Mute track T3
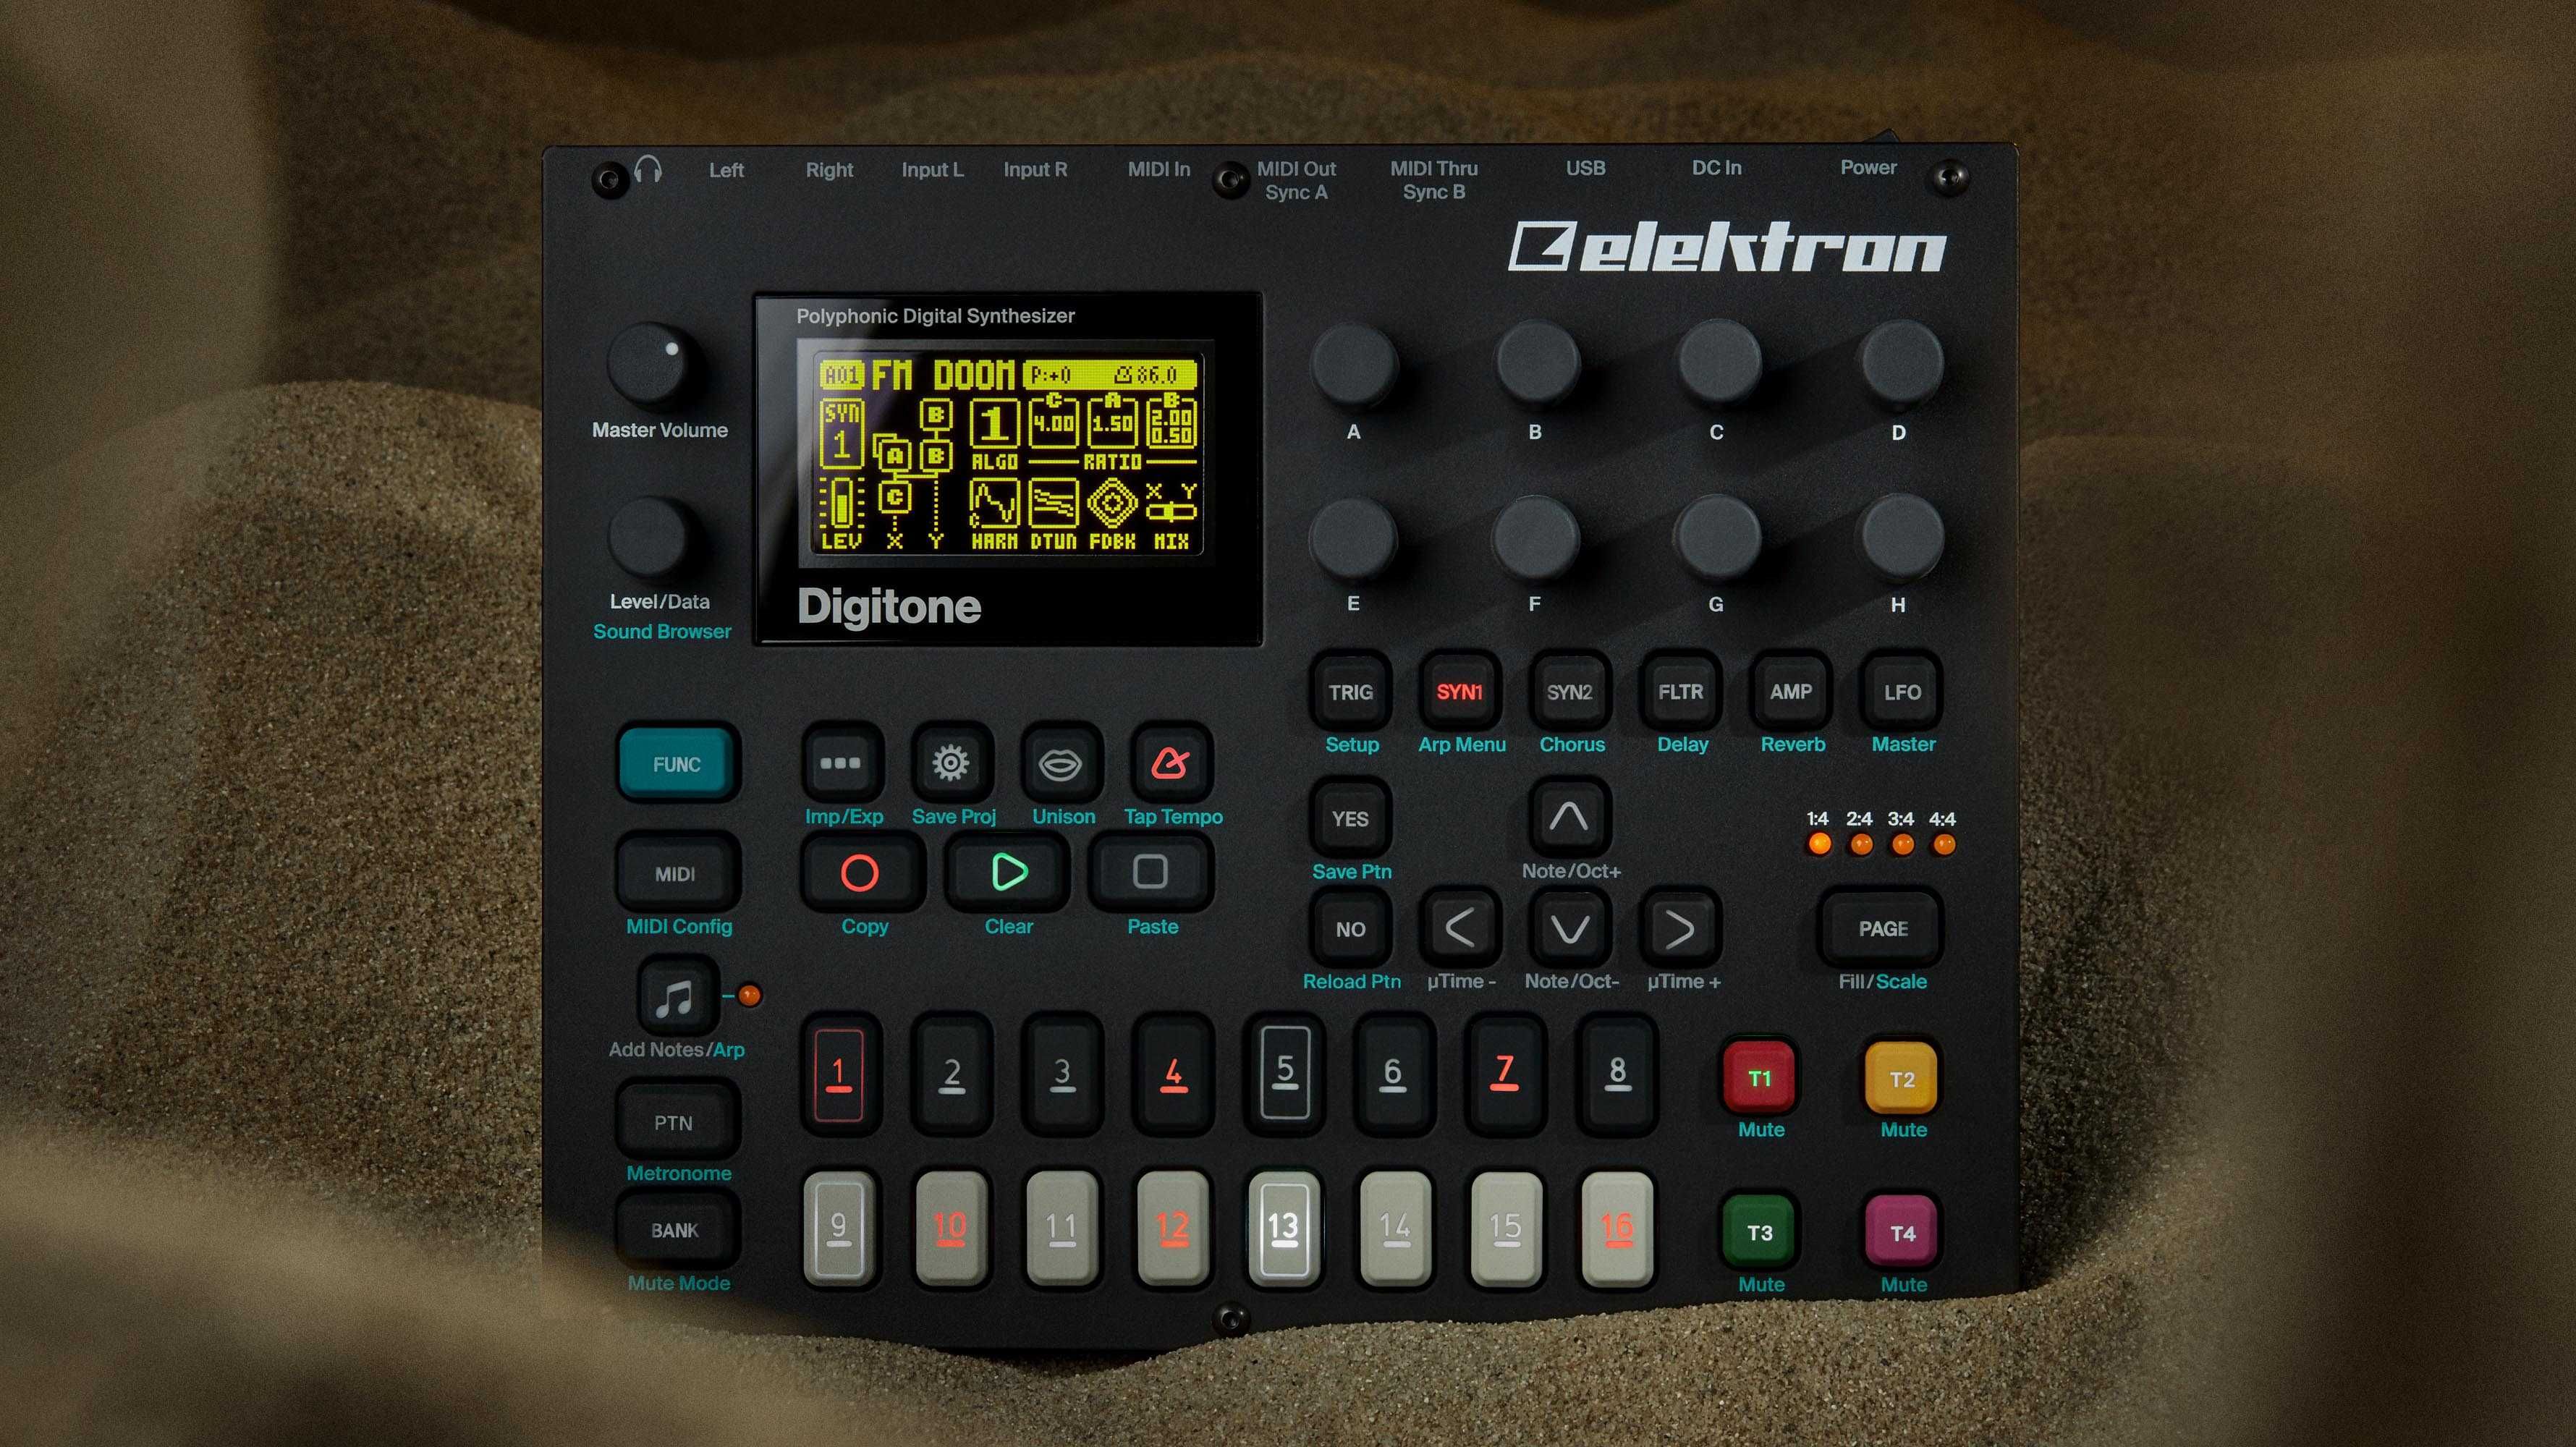Screen dimensions: 2576x1447 pos(1757,1231)
